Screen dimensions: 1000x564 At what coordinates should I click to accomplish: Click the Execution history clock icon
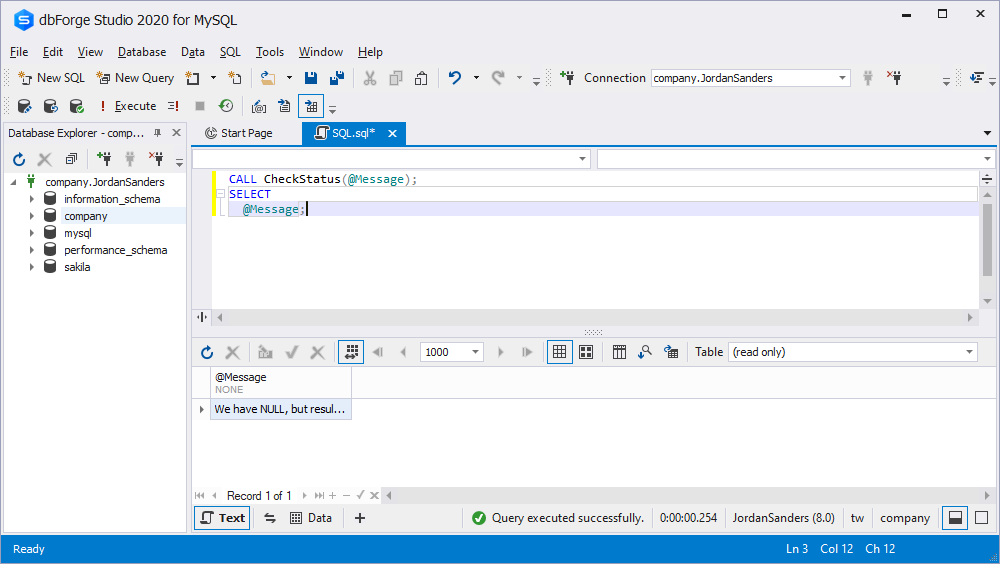tap(226, 106)
